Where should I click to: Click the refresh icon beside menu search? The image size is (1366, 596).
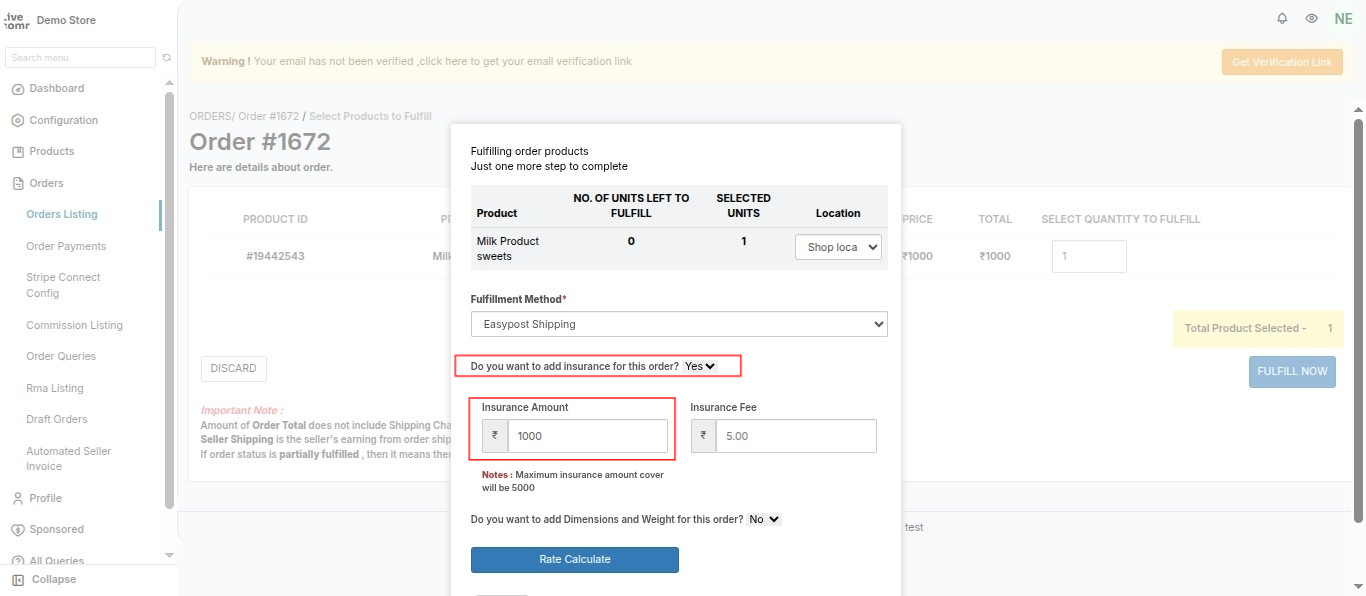pyautogui.click(x=167, y=58)
